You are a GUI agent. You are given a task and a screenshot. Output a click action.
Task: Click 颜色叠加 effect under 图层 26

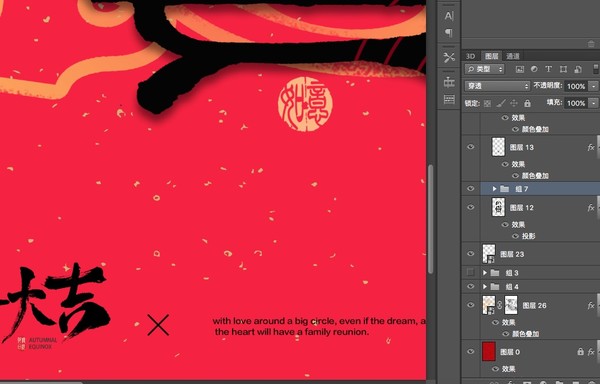pos(525,334)
